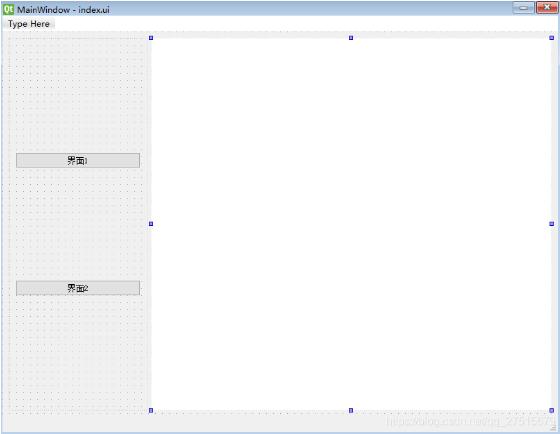This screenshot has height=434, width=560.
Task: Minimize the index.ui form window
Action: 524,8
